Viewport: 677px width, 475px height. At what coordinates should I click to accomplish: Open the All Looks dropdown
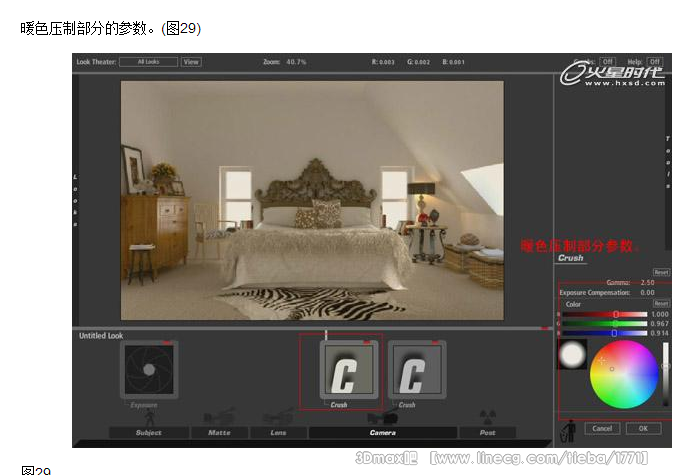(149, 62)
